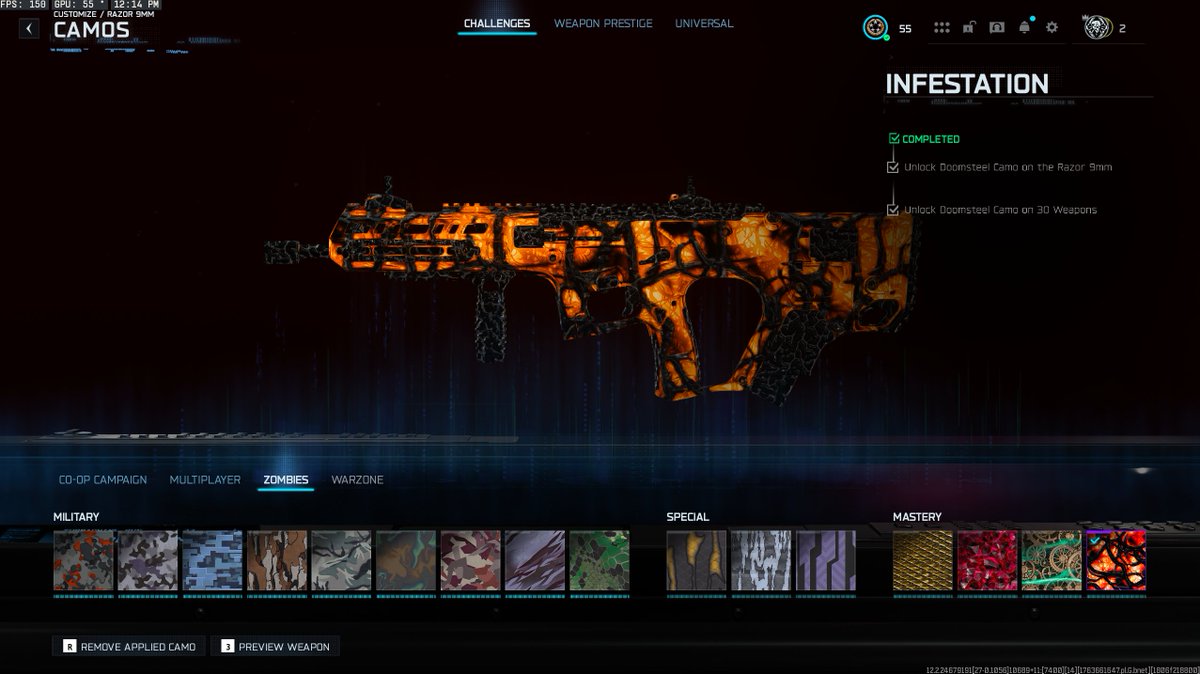Open the skull prestige emblem
Image resolution: width=1200 pixels, height=674 pixels.
pyautogui.click(x=1096, y=28)
